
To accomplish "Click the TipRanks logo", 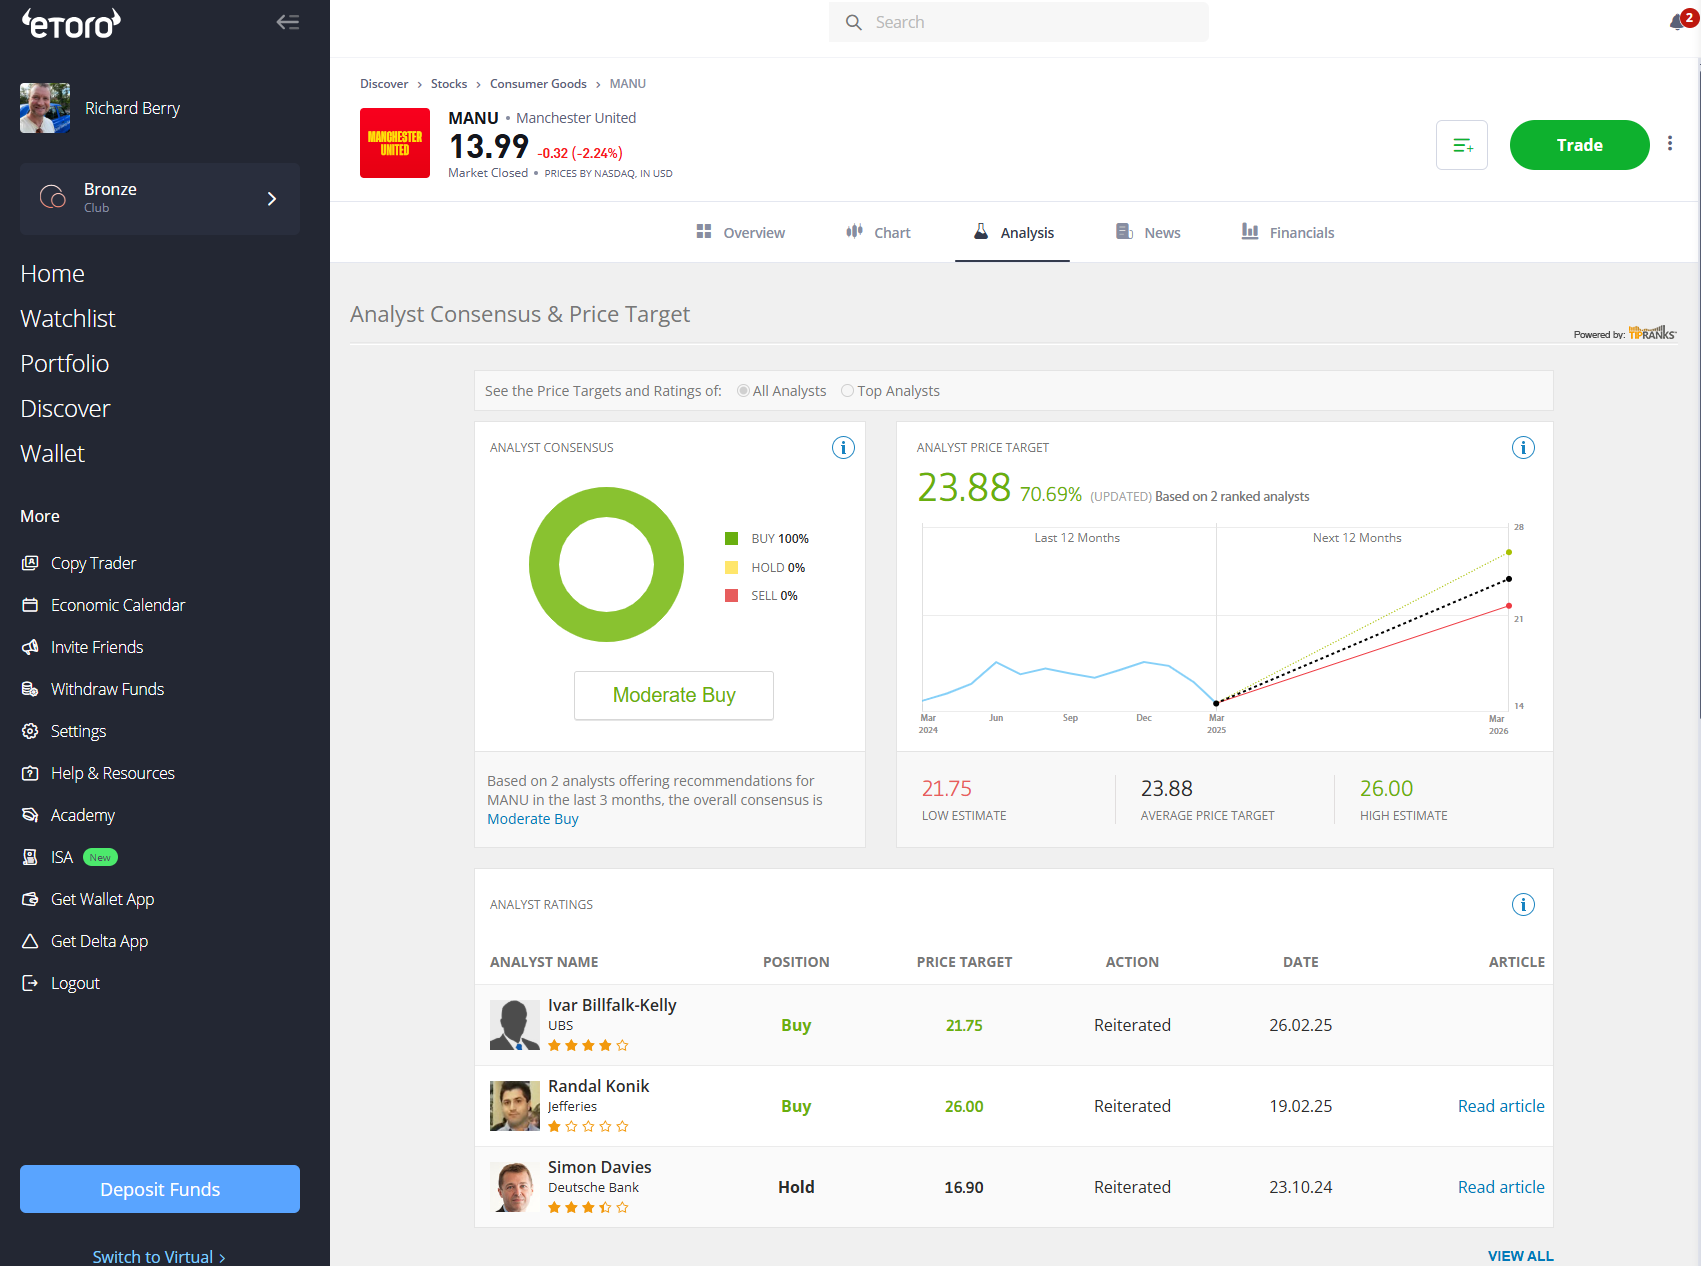I will 1652,333.
